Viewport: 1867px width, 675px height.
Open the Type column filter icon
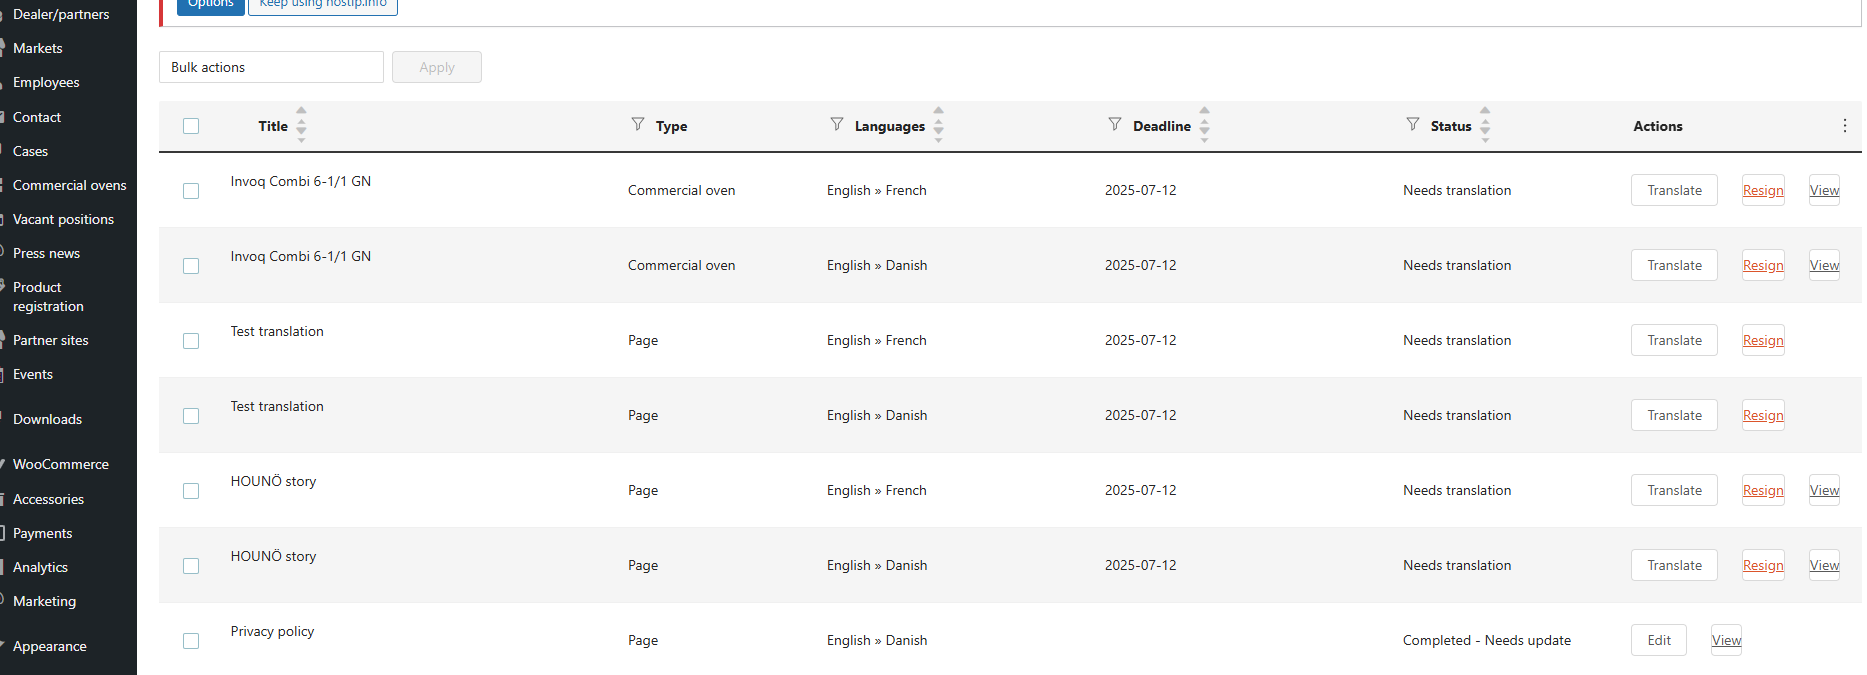coord(638,124)
